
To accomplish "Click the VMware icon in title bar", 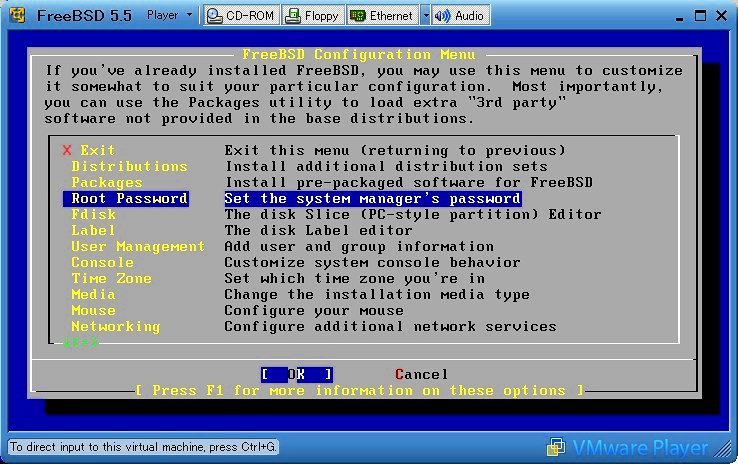I will click(15, 15).
